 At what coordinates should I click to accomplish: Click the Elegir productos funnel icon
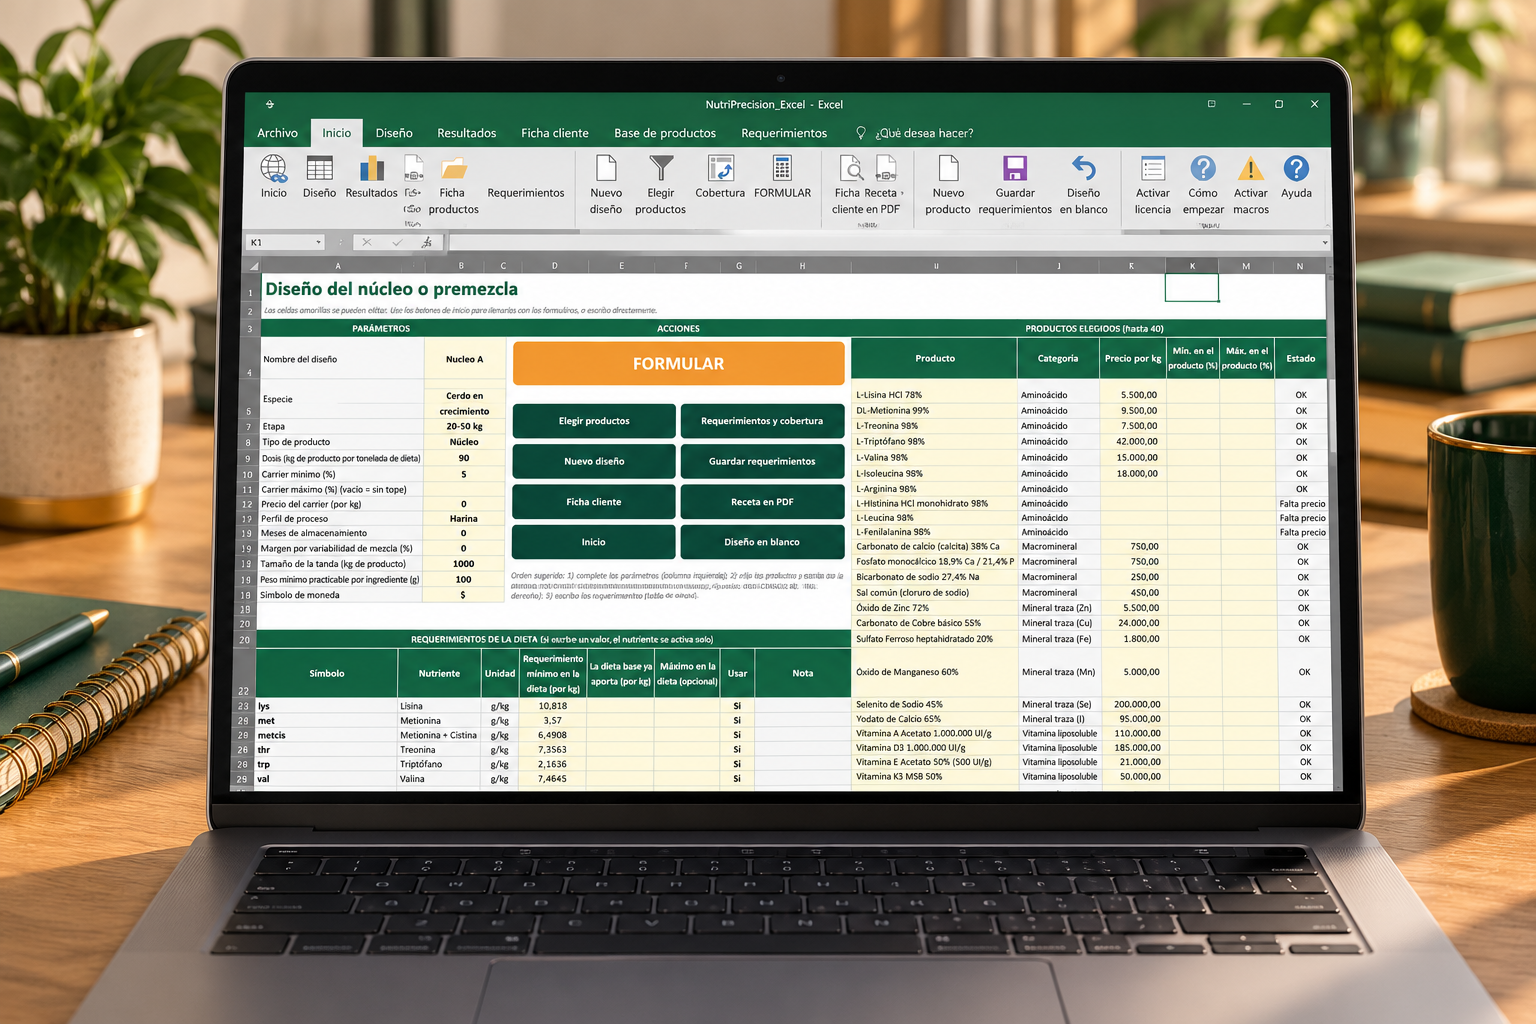pos(661,168)
